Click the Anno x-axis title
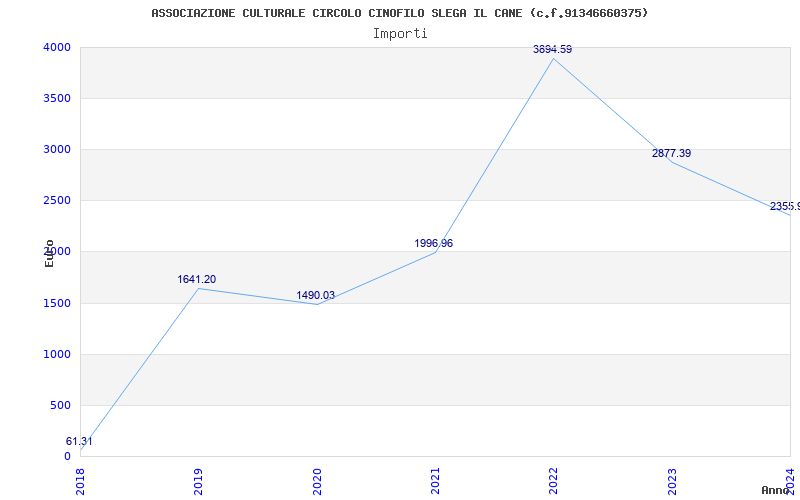Viewport: 800px width, 500px height. point(775,490)
